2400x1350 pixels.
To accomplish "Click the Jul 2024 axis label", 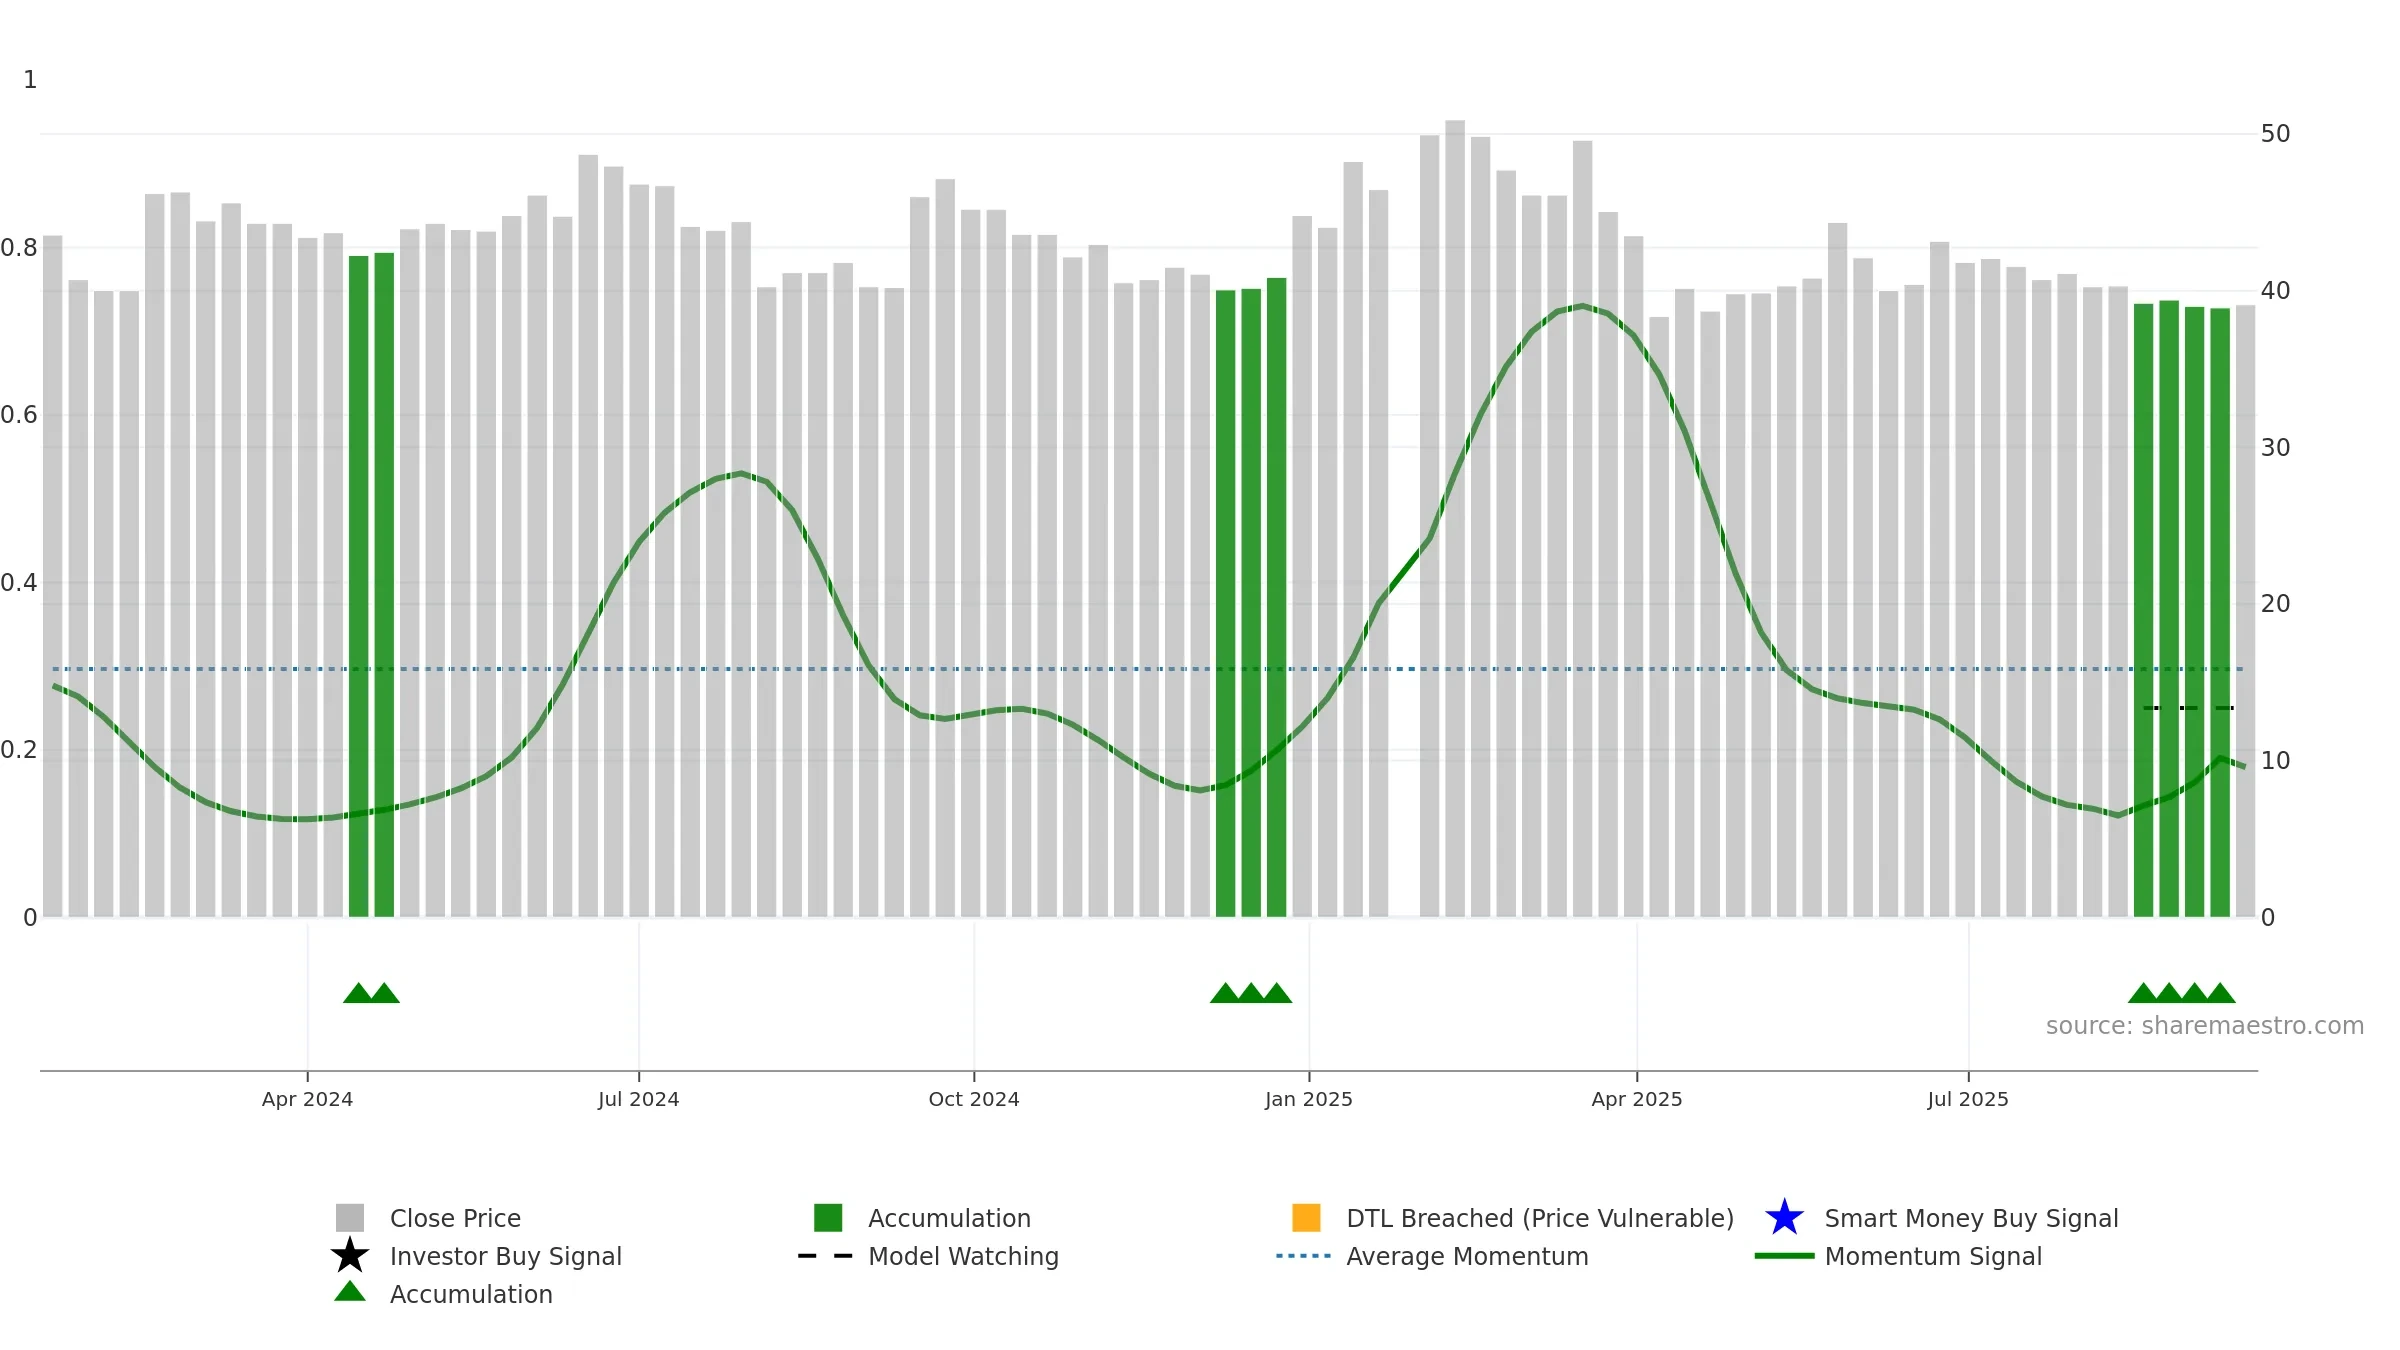I will click(x=638, y=1100).
